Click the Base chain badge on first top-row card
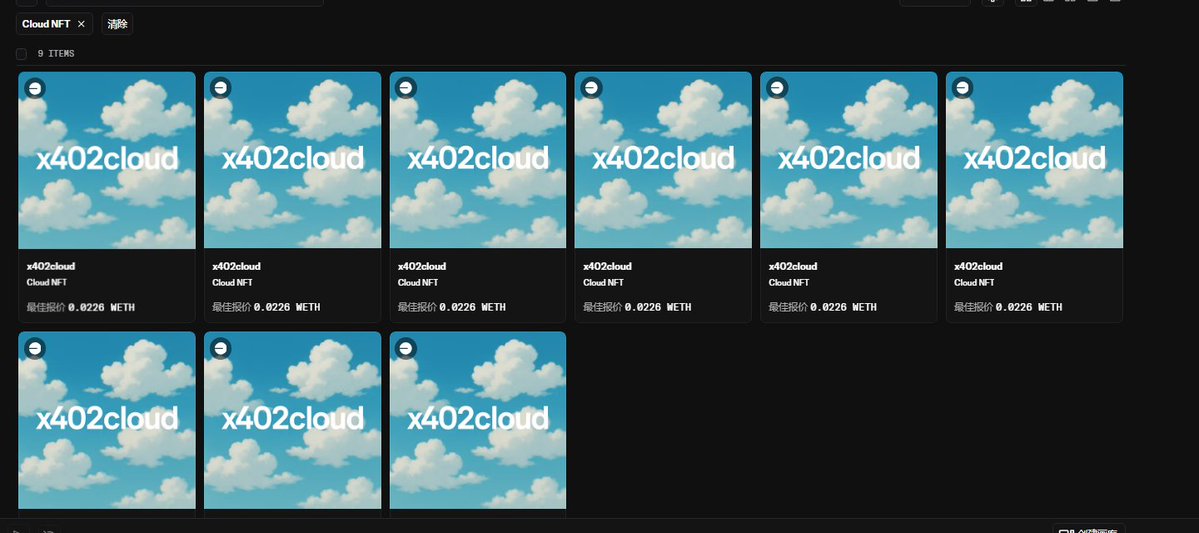This screenshot has height=533, width=1199. [x=34, y=89]
